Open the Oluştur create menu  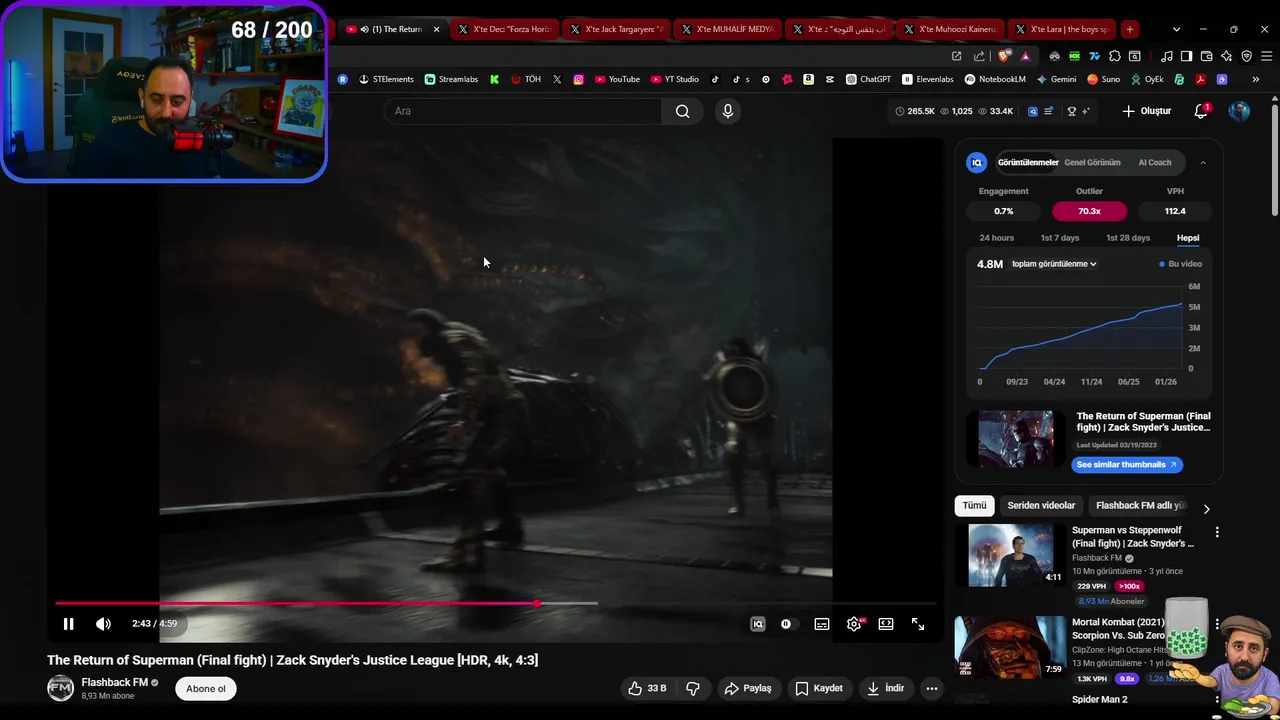coord(1146,111)
